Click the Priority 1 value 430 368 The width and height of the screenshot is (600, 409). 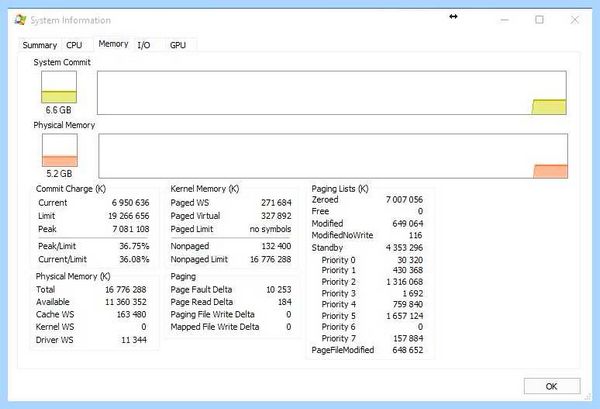[408, 270]
